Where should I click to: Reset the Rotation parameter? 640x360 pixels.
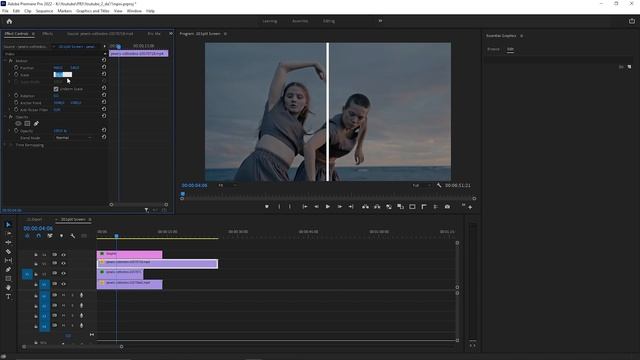point(104,96)
